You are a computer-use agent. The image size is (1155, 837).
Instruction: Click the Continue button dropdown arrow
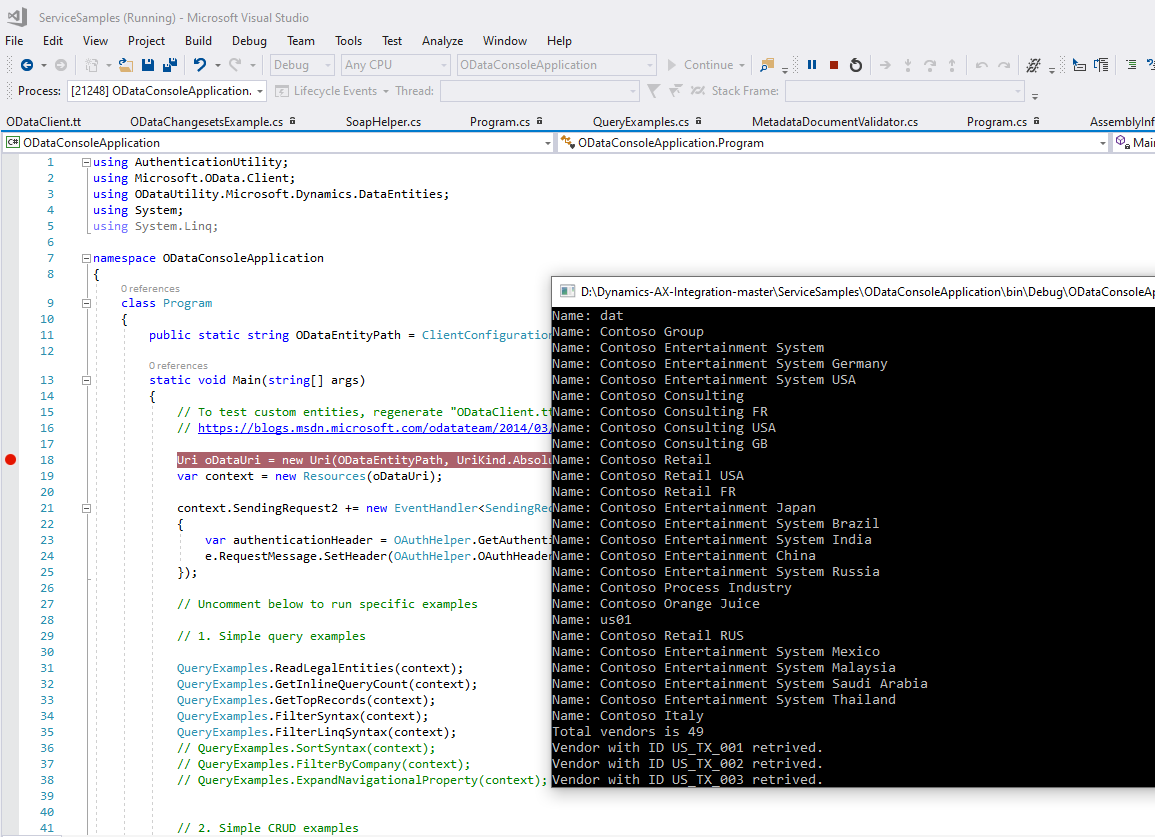pyautogui.click(x=742, y=65)
